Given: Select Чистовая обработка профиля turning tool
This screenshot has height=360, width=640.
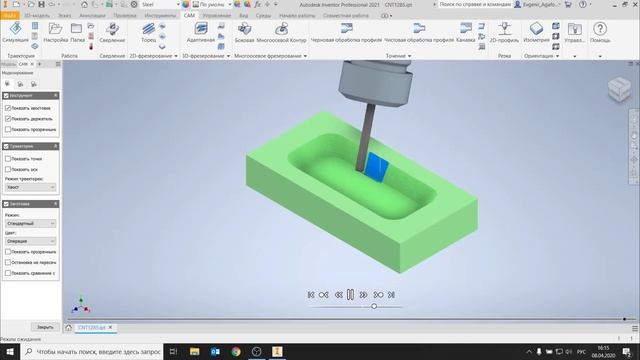Looking at the screenshot, I should click(419, 29).
